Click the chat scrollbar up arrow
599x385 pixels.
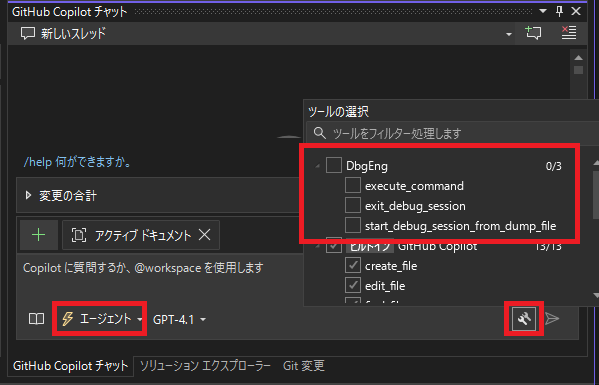point(578,58)
